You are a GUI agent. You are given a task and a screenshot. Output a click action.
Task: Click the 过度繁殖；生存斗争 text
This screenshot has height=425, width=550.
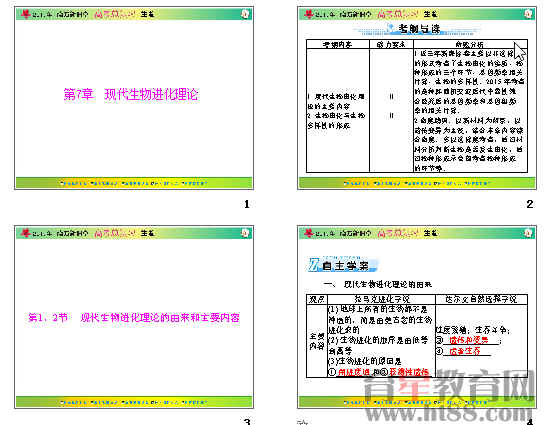473,330
